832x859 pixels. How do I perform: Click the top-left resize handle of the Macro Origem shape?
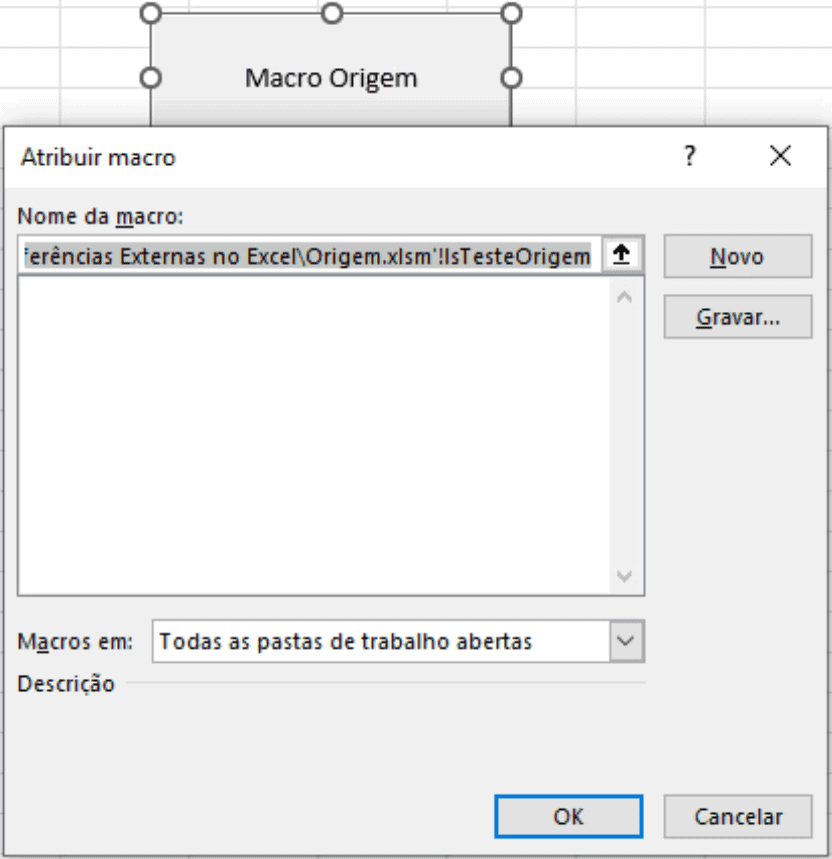click(150, 13)
